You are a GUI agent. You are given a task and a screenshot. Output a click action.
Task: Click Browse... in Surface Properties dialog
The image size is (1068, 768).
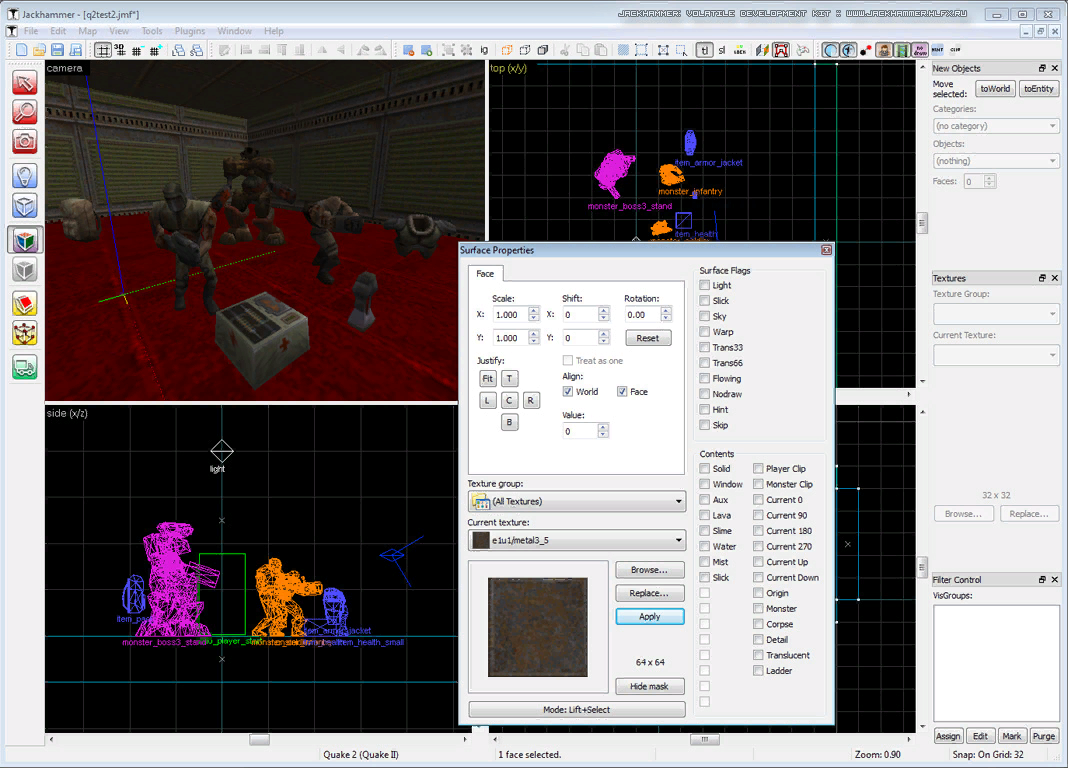[649, 570]
